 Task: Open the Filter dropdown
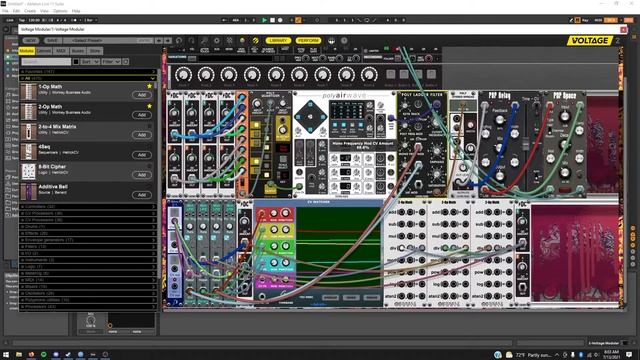pos(111,62)
